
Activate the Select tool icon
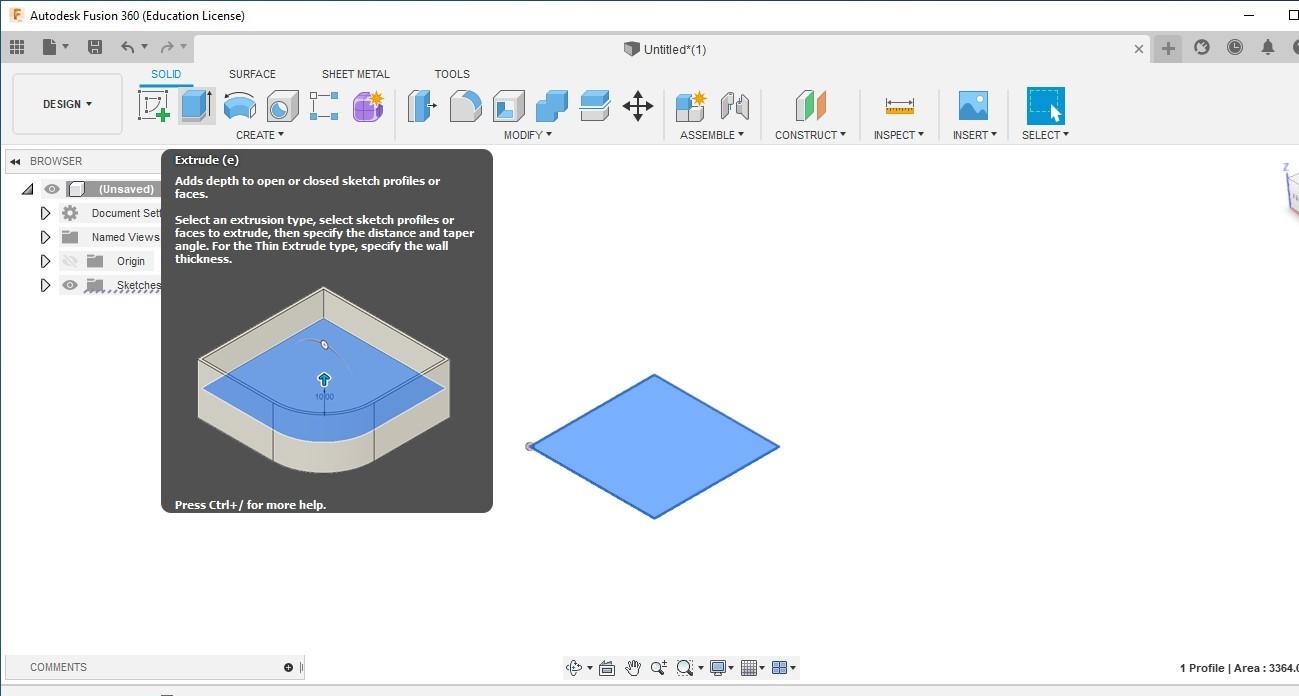tap(1045, 105)
